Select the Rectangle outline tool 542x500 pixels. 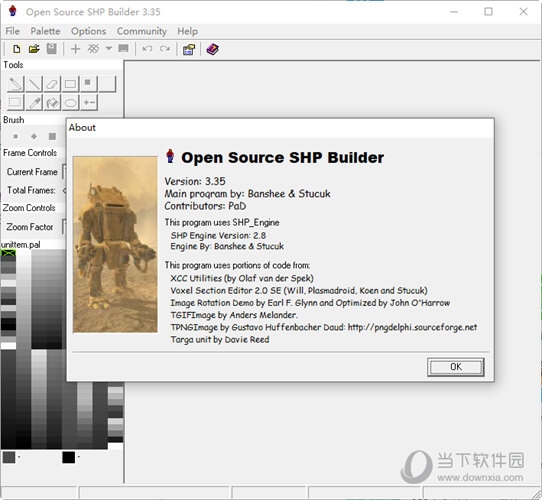click(71, 84)
